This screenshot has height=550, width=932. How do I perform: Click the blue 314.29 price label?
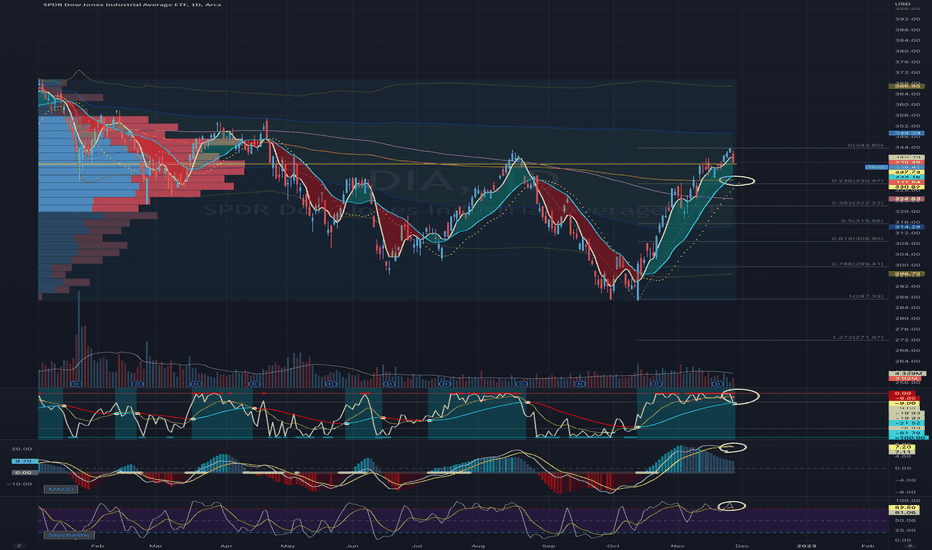[x=907, y=227]
